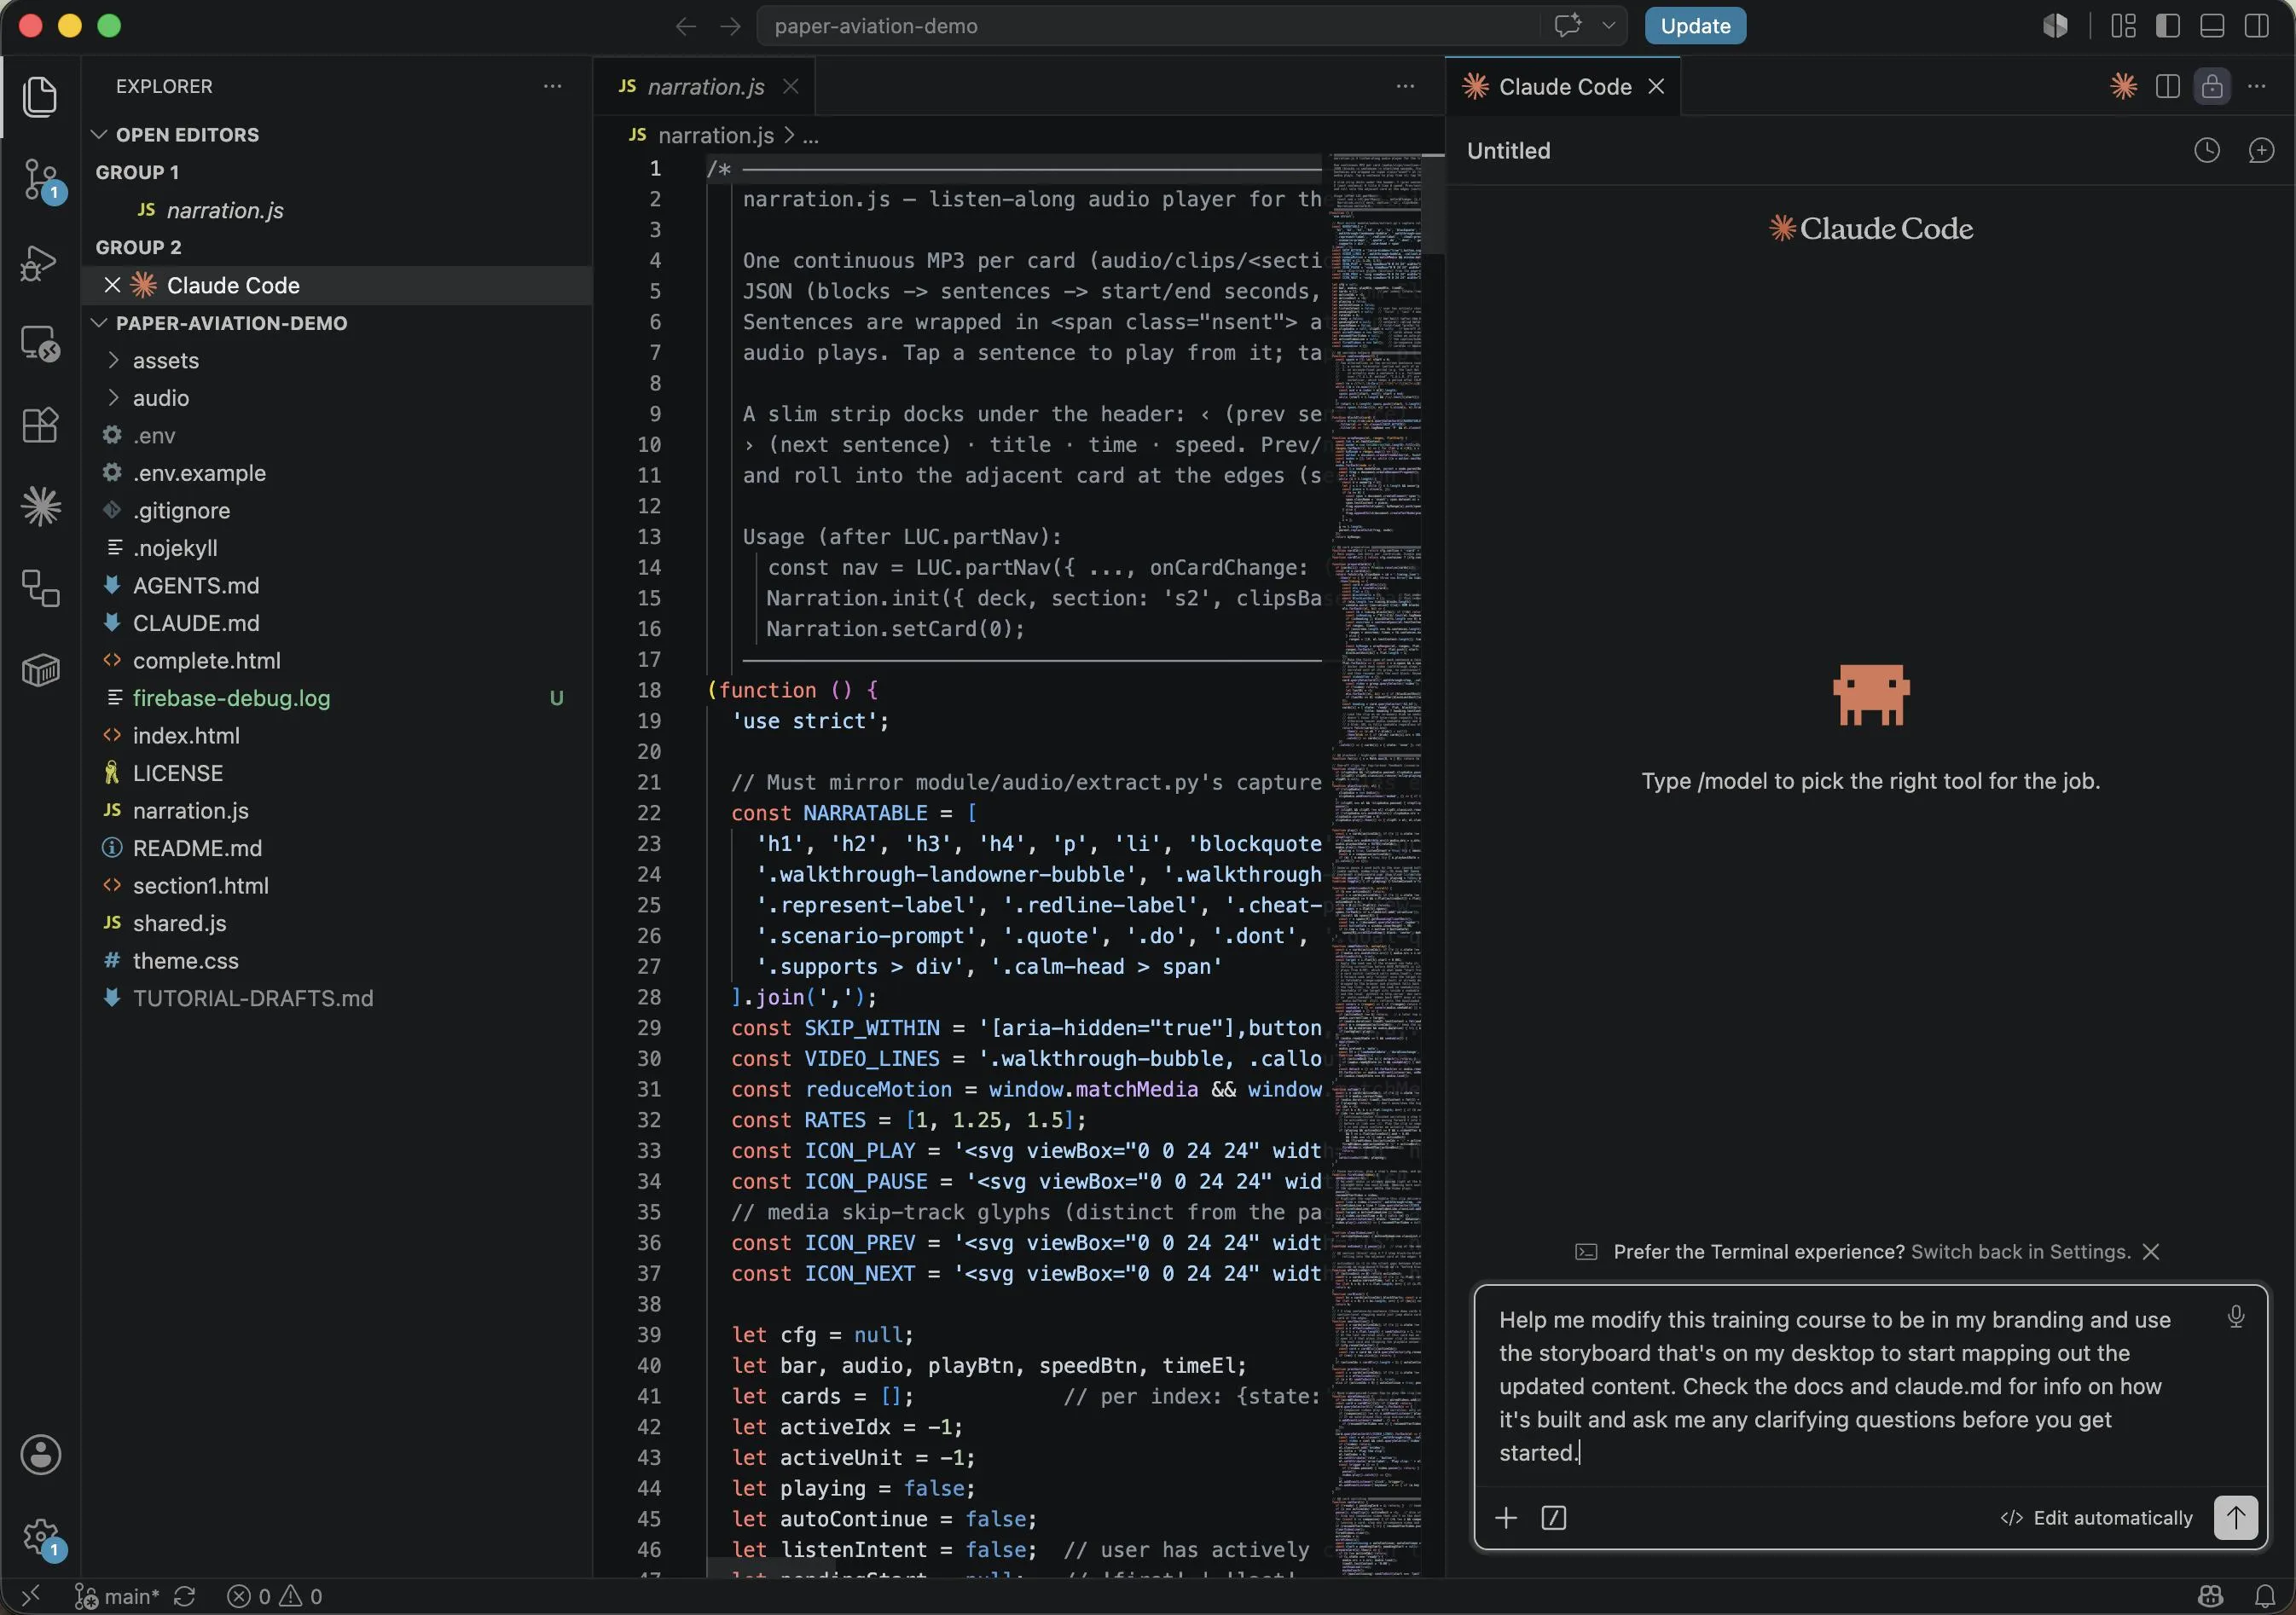
Task: Click main* branch in status bar
Action: (x=117, y=1596)
